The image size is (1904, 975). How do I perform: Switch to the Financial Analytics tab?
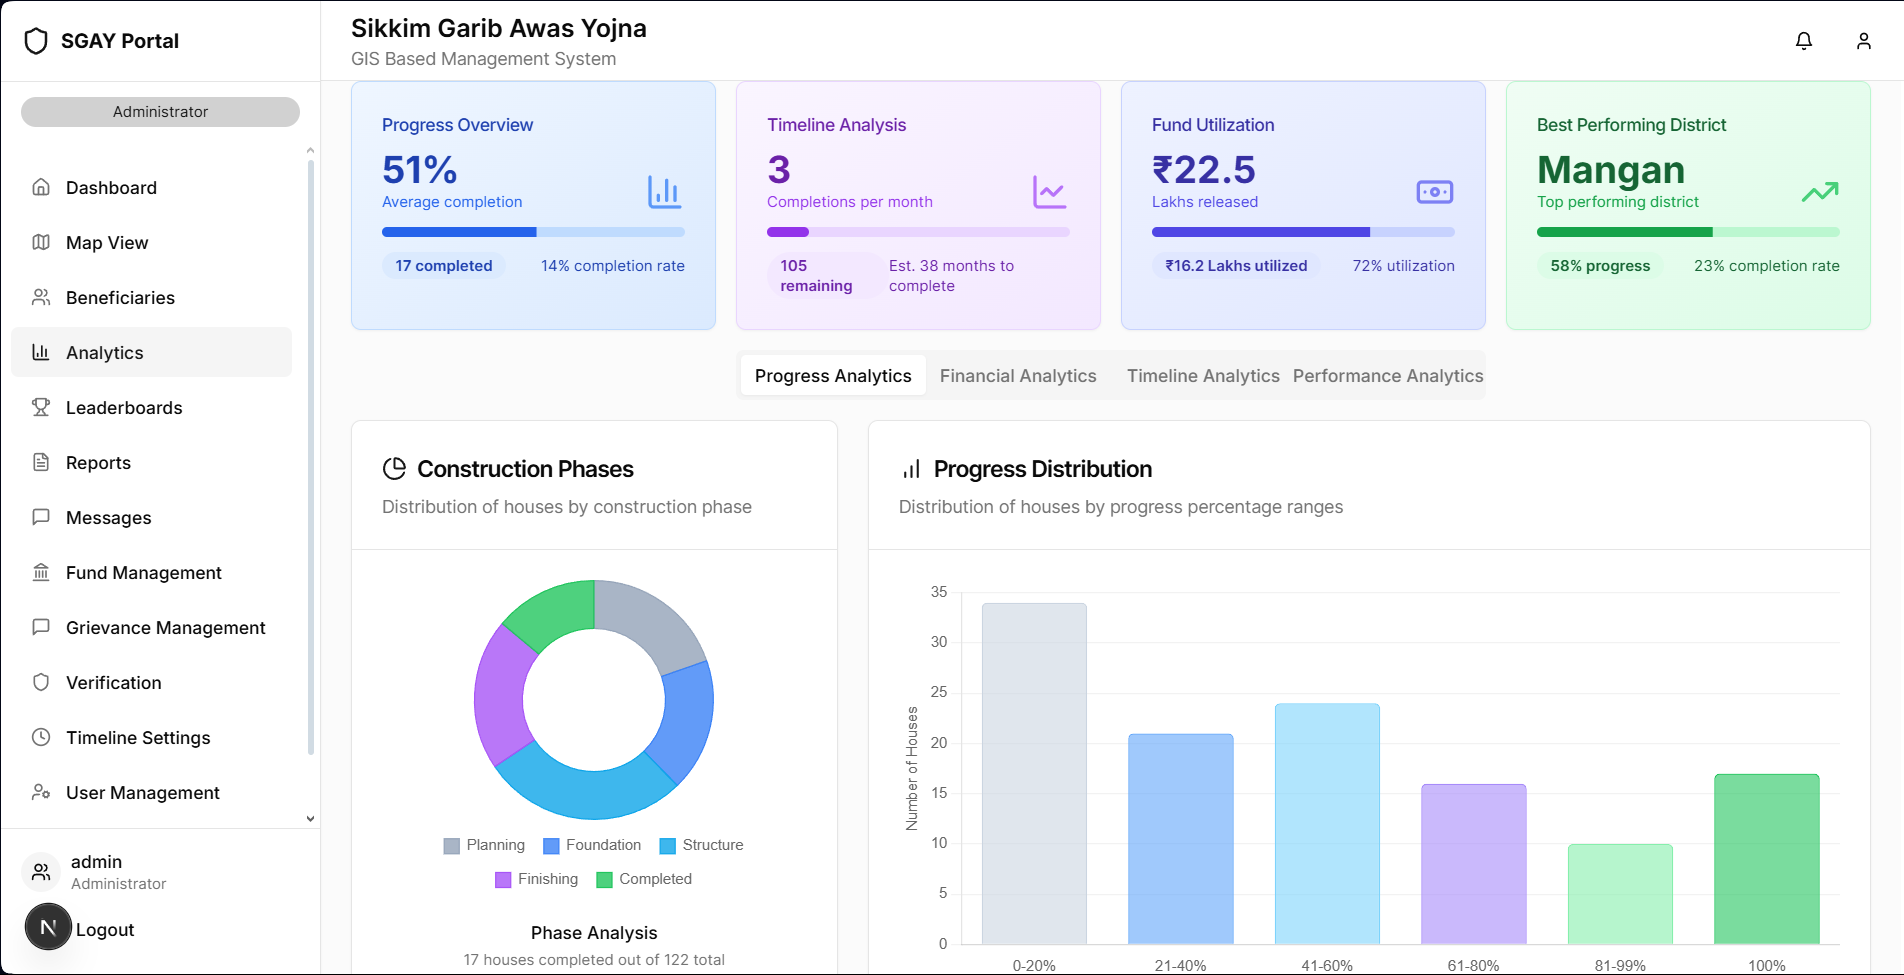coord(1018,375)
